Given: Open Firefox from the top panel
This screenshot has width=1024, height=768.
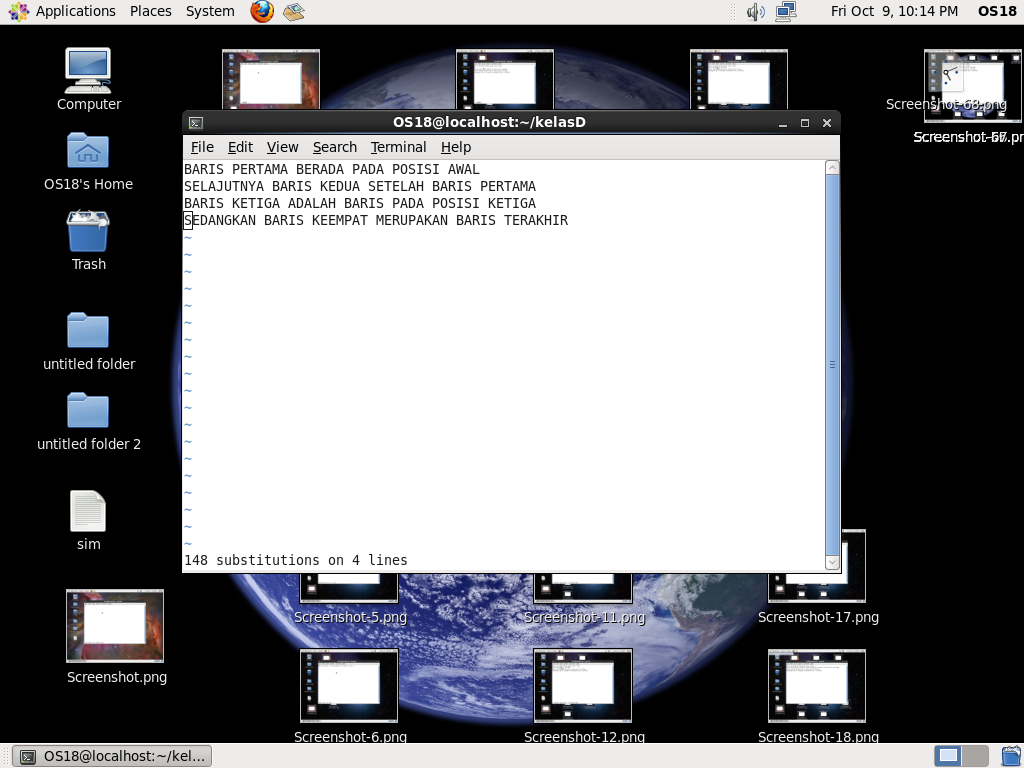Looking at the screenshot, I should [260, 12].
